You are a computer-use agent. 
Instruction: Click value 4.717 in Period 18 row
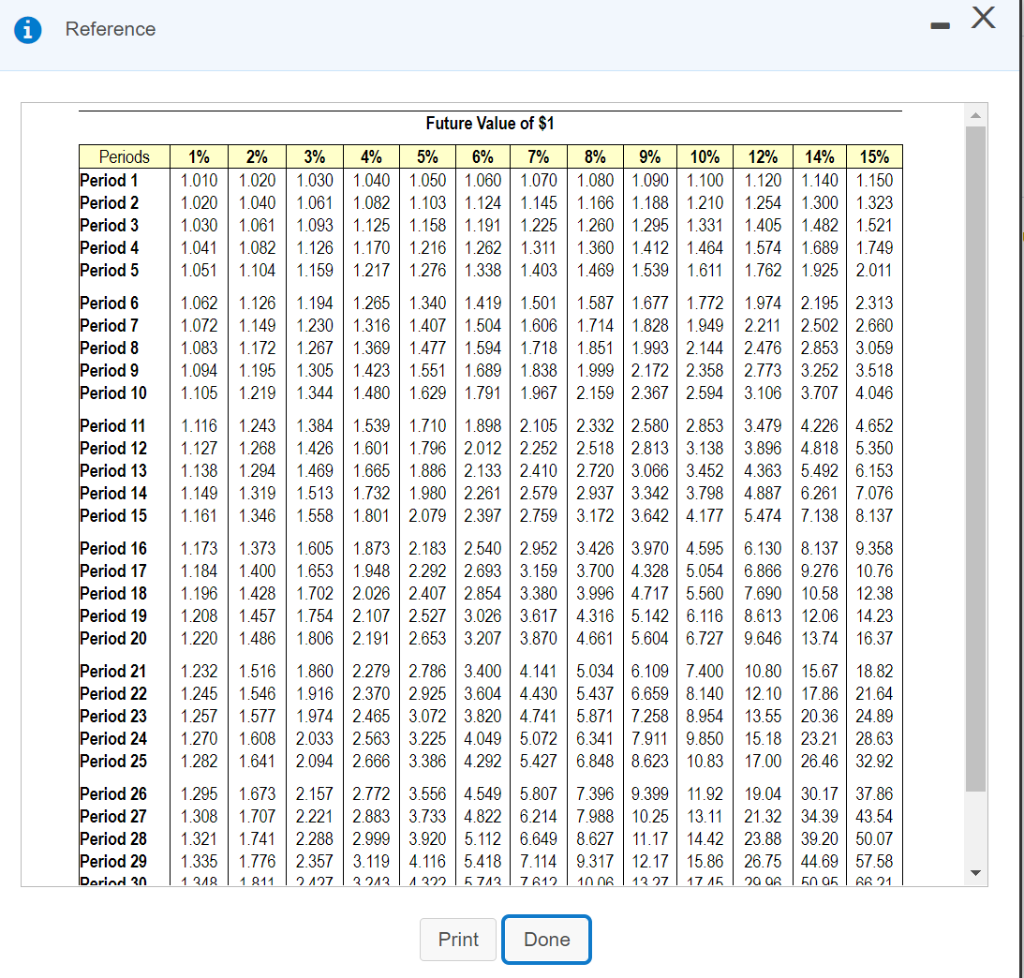[x=650, y=593]
